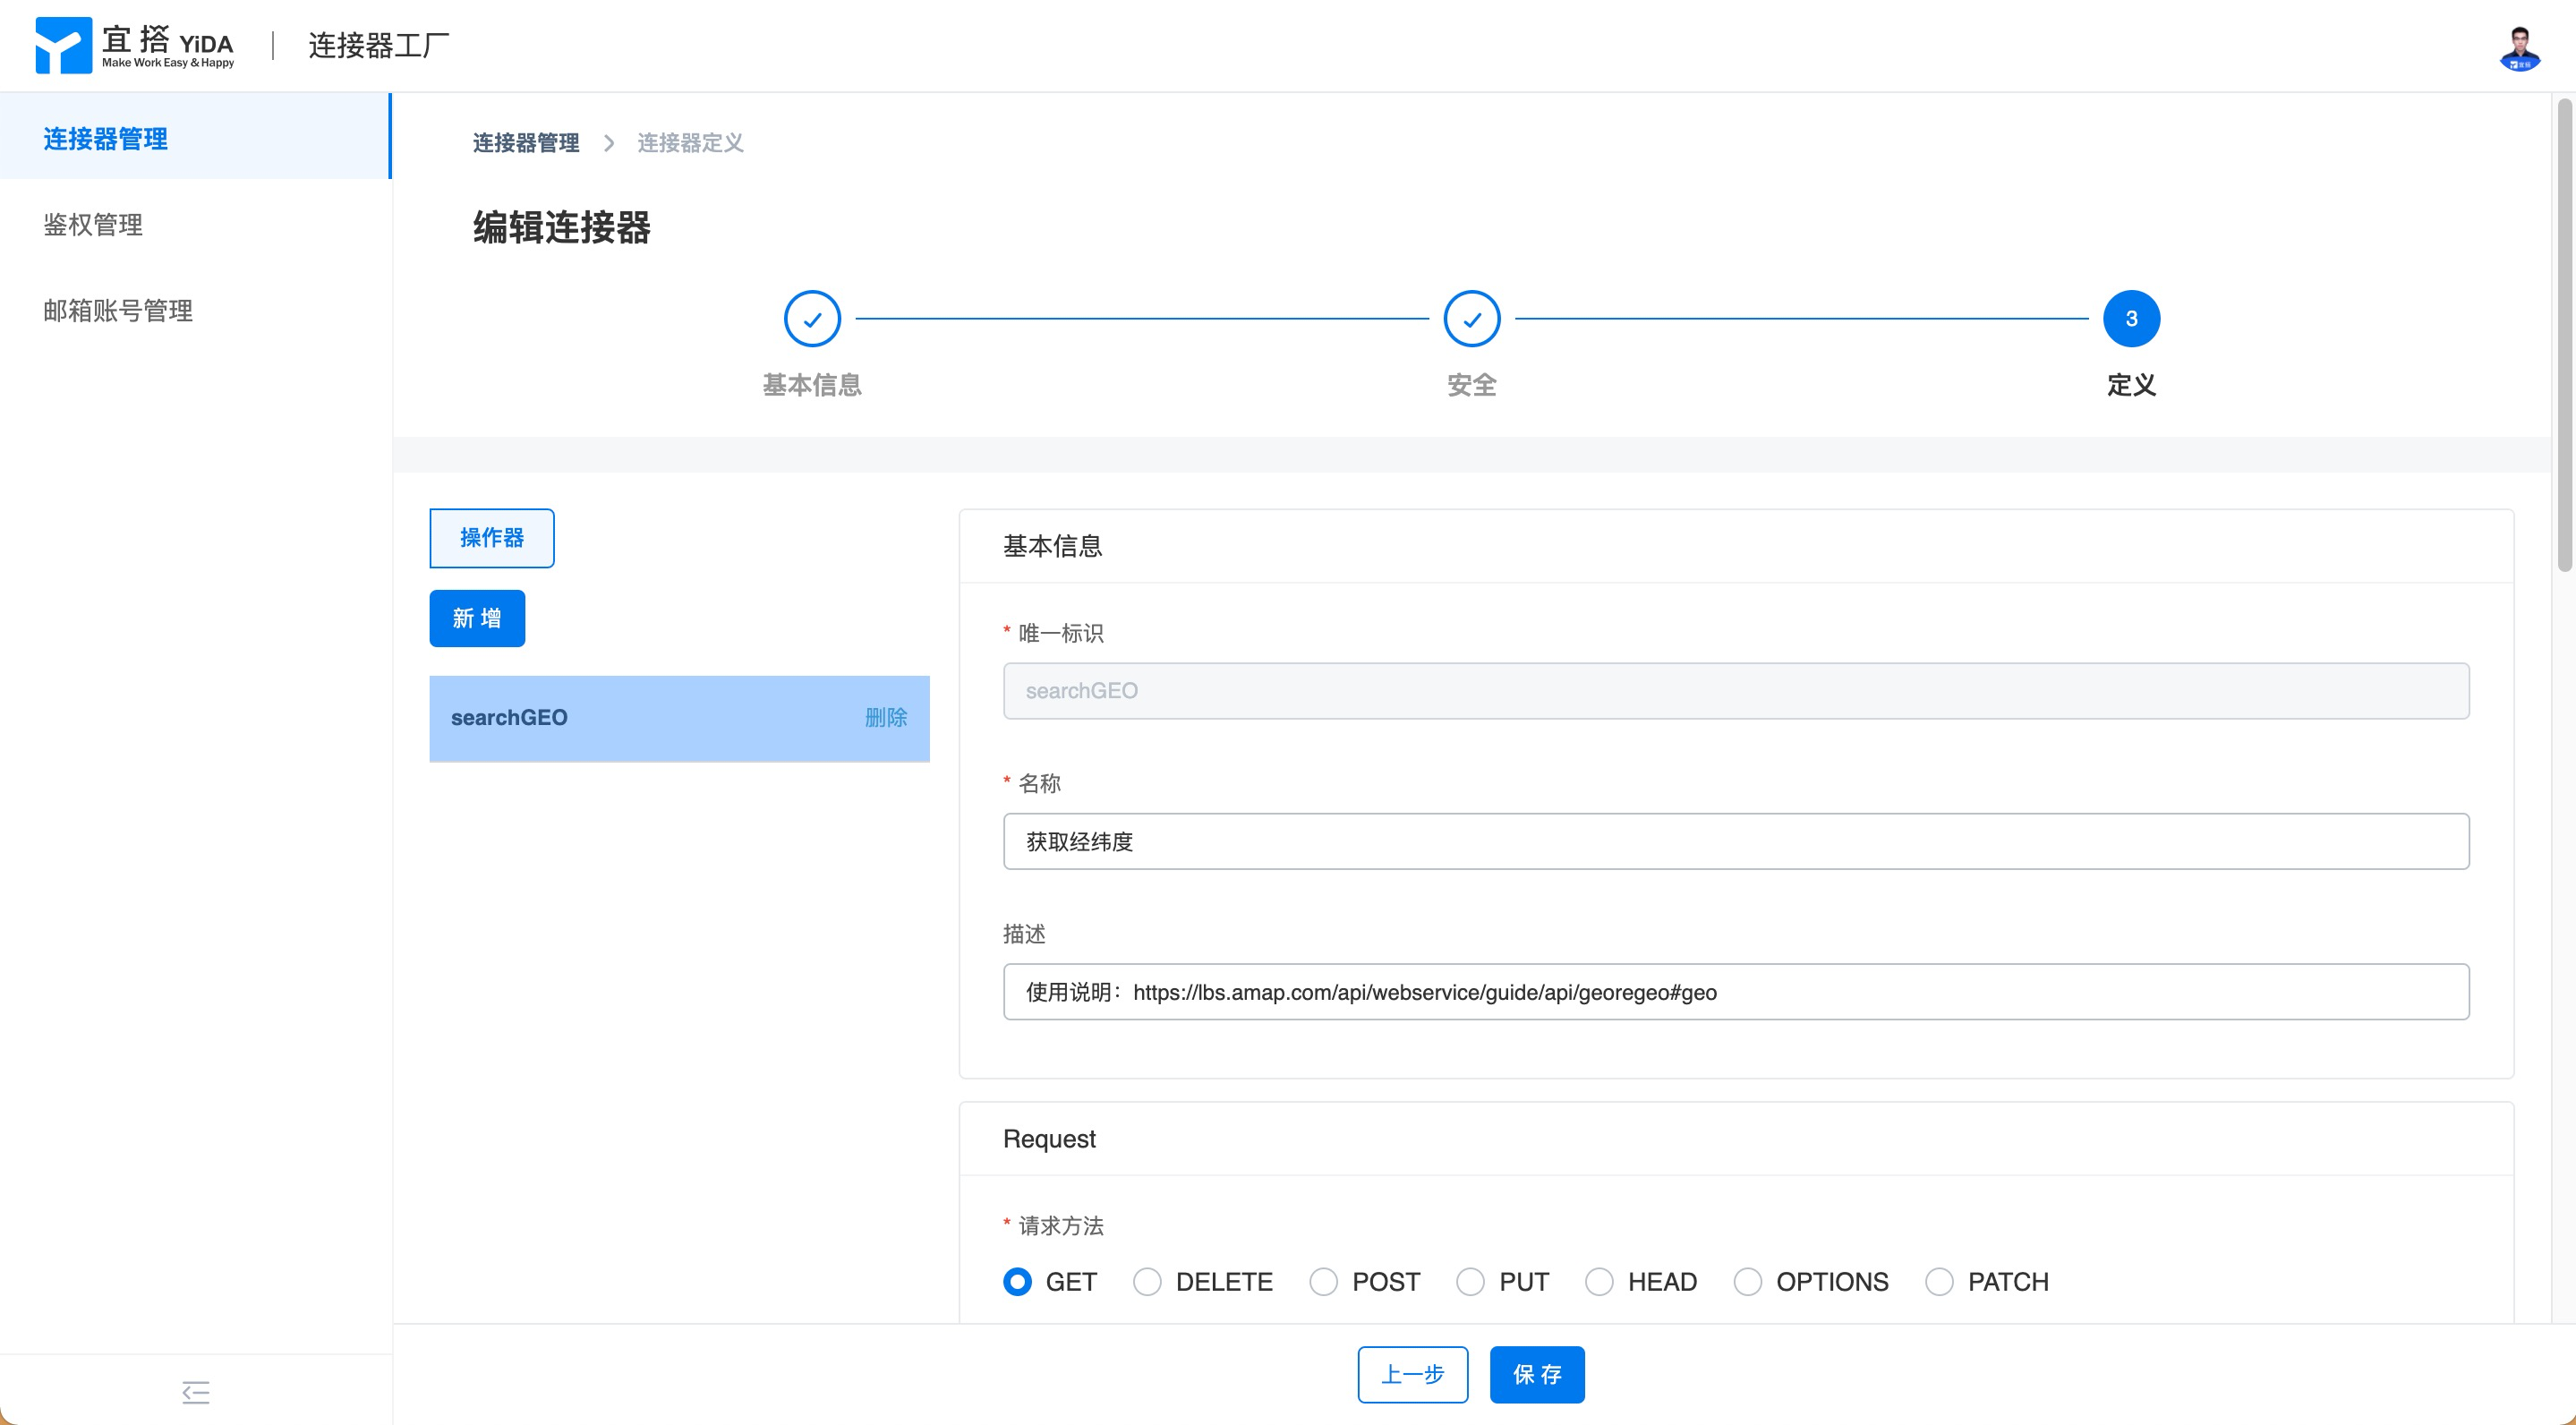Click the 唯一标识 field label
The width and height of the screenshot is (2576, 1425).
[1061, 633]
